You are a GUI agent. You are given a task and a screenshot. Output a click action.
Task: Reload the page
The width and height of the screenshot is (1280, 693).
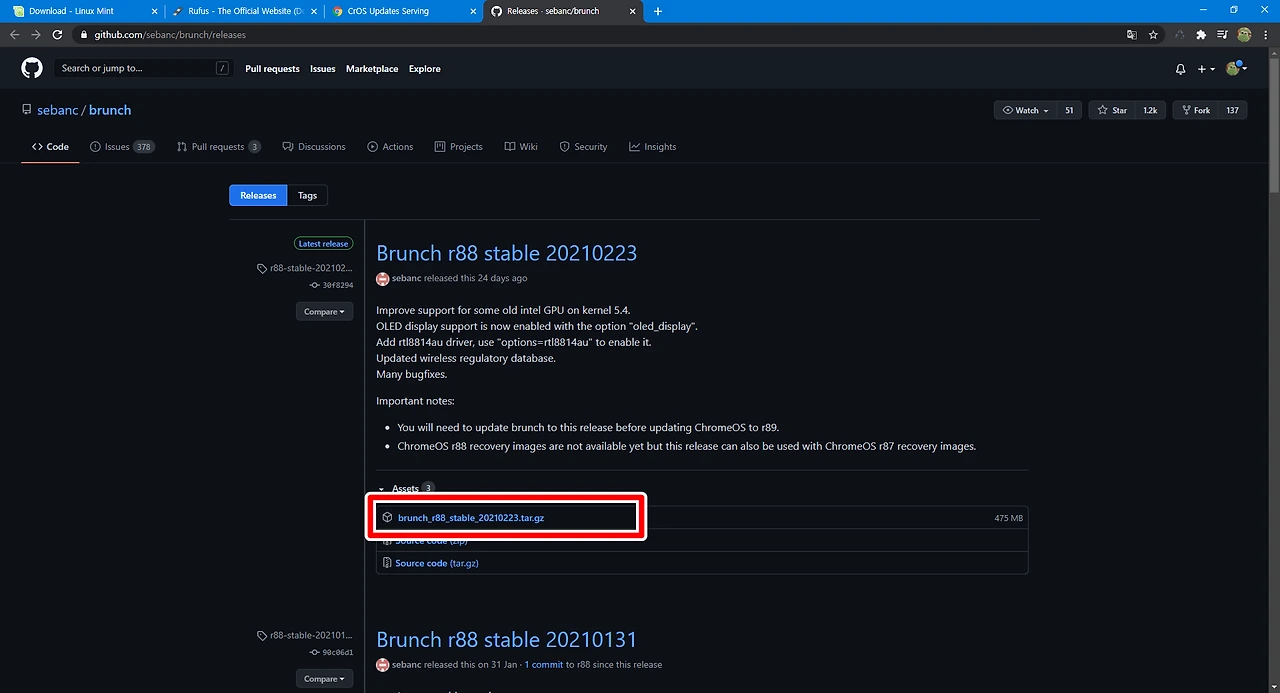click(58, 34)
